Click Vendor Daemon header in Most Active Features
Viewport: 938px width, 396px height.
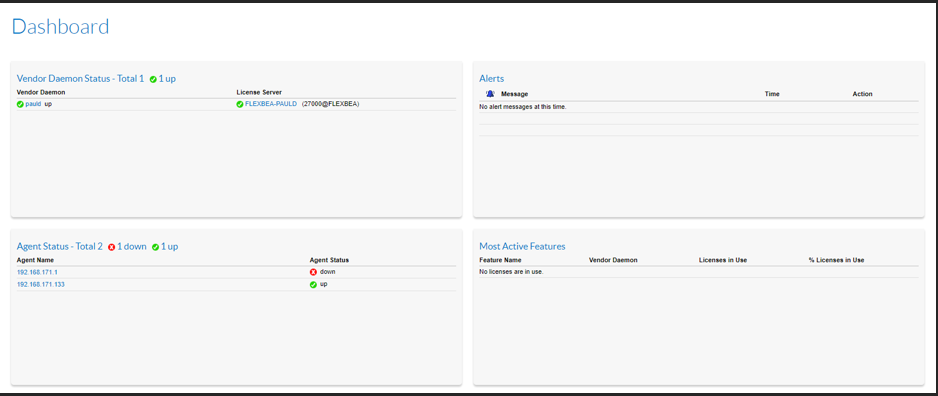pyautogui.click(x=613, y=260)
